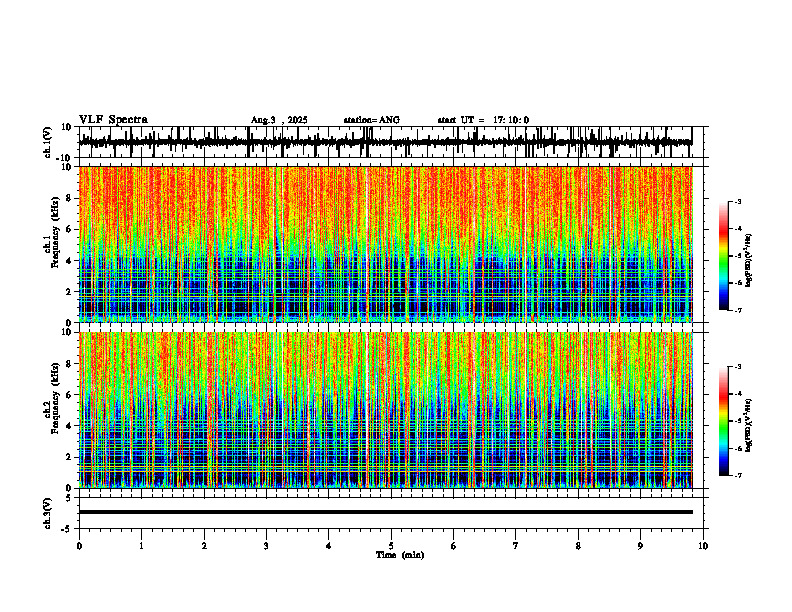Click the ch.1 color bar log(PSD) unit label
Screen dimensions: 792x612
749,261
